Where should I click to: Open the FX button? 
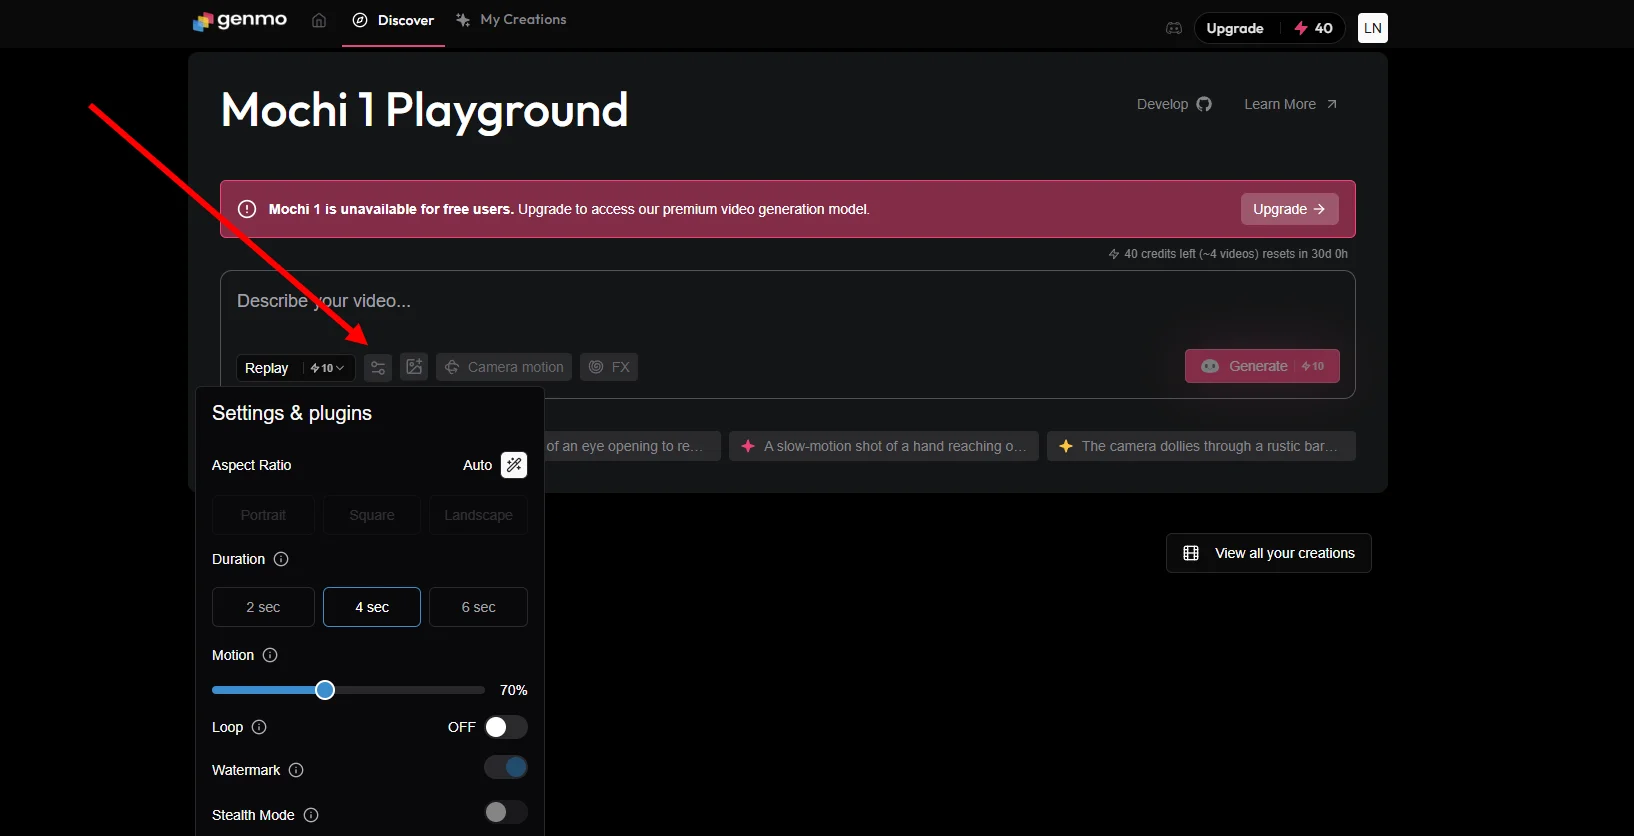(609, 367)
